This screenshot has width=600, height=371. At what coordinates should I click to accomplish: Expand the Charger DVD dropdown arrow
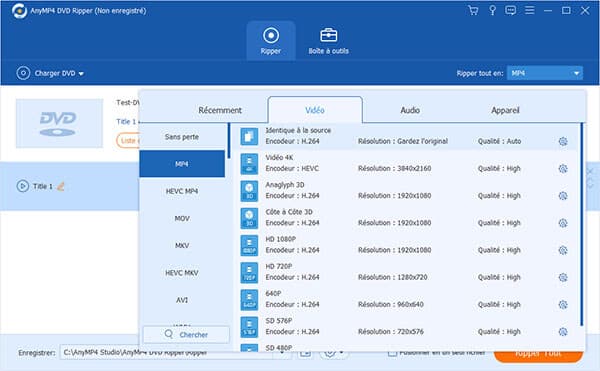(x=81, y=73)
